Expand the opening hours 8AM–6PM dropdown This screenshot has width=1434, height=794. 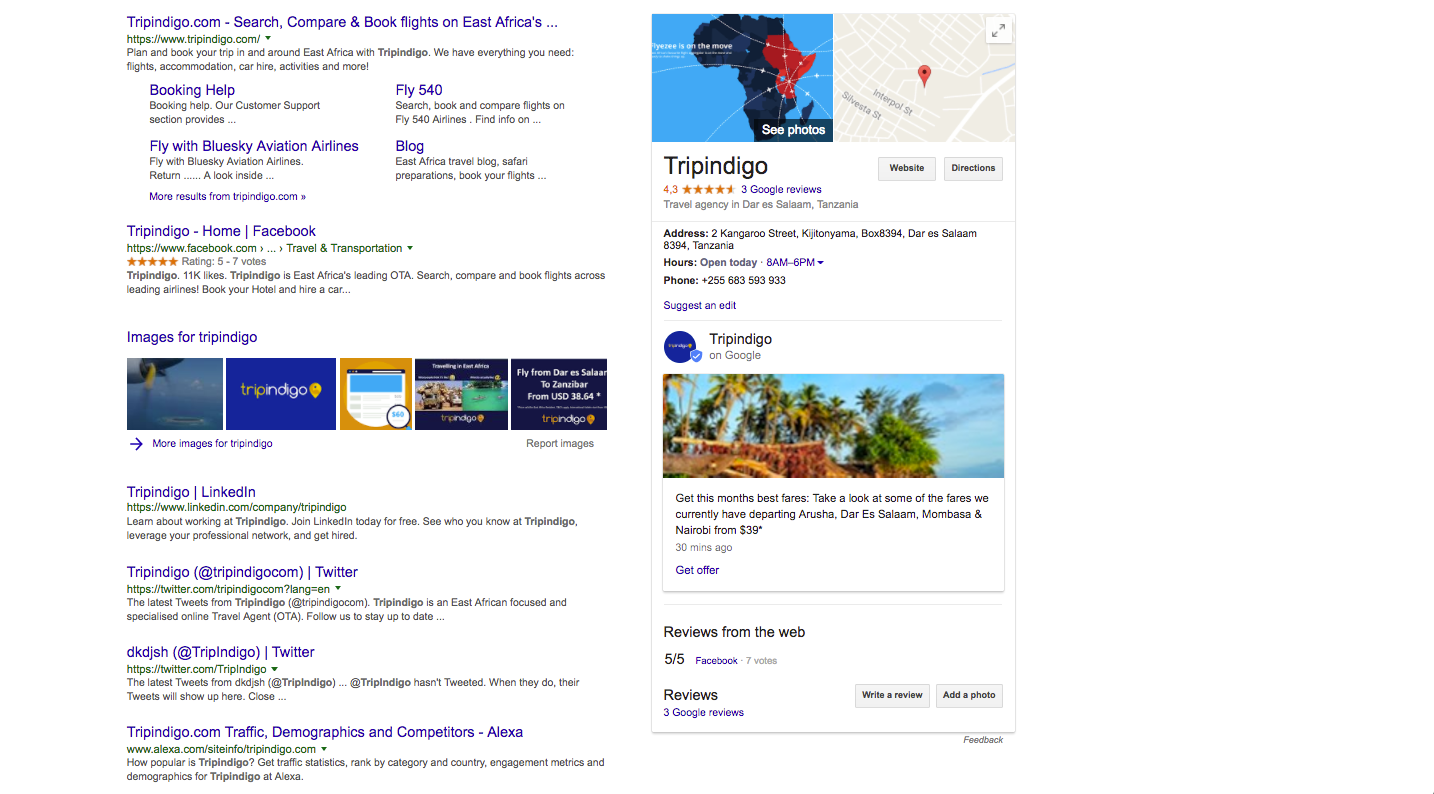(x=795, y=263)
